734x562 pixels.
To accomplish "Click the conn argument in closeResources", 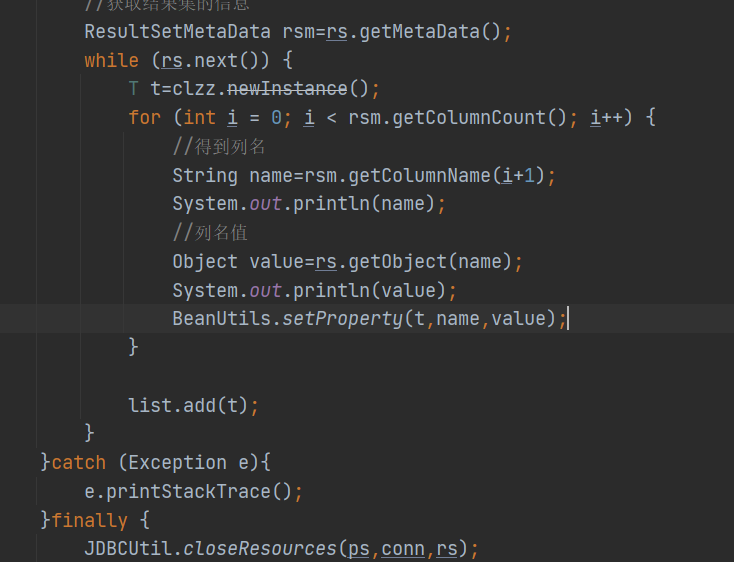I will tap(403, 549).
